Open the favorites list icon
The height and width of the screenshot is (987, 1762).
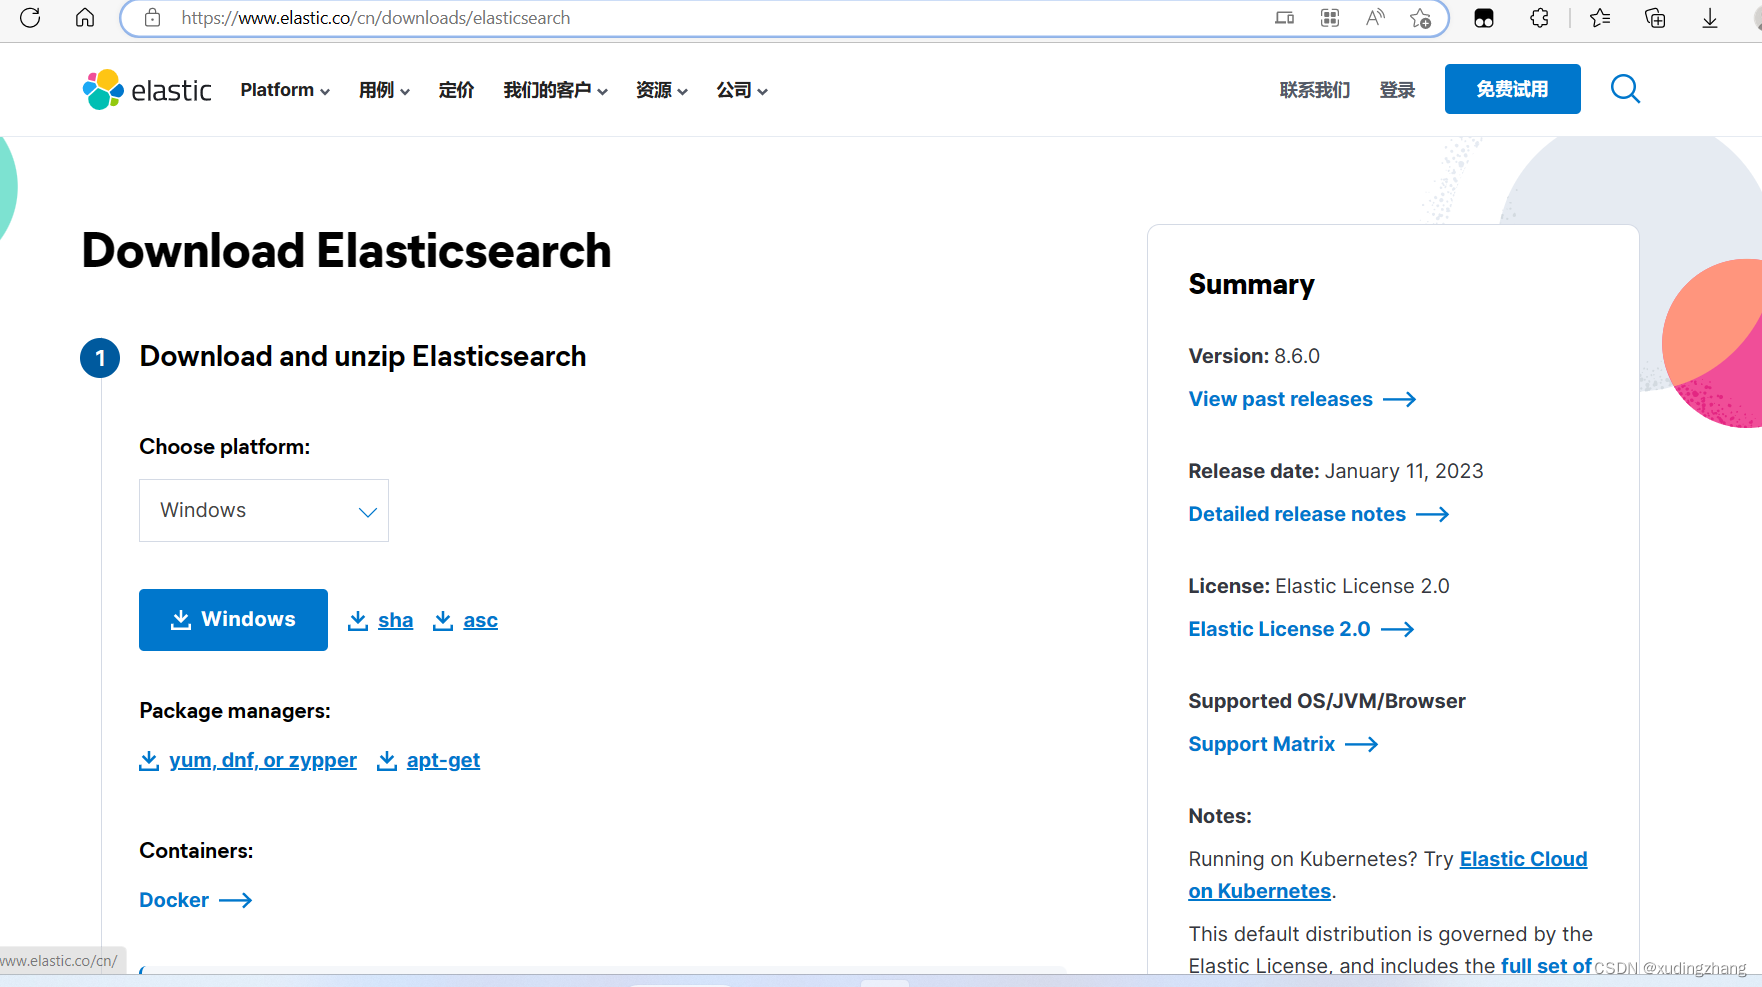point(1600,17)
